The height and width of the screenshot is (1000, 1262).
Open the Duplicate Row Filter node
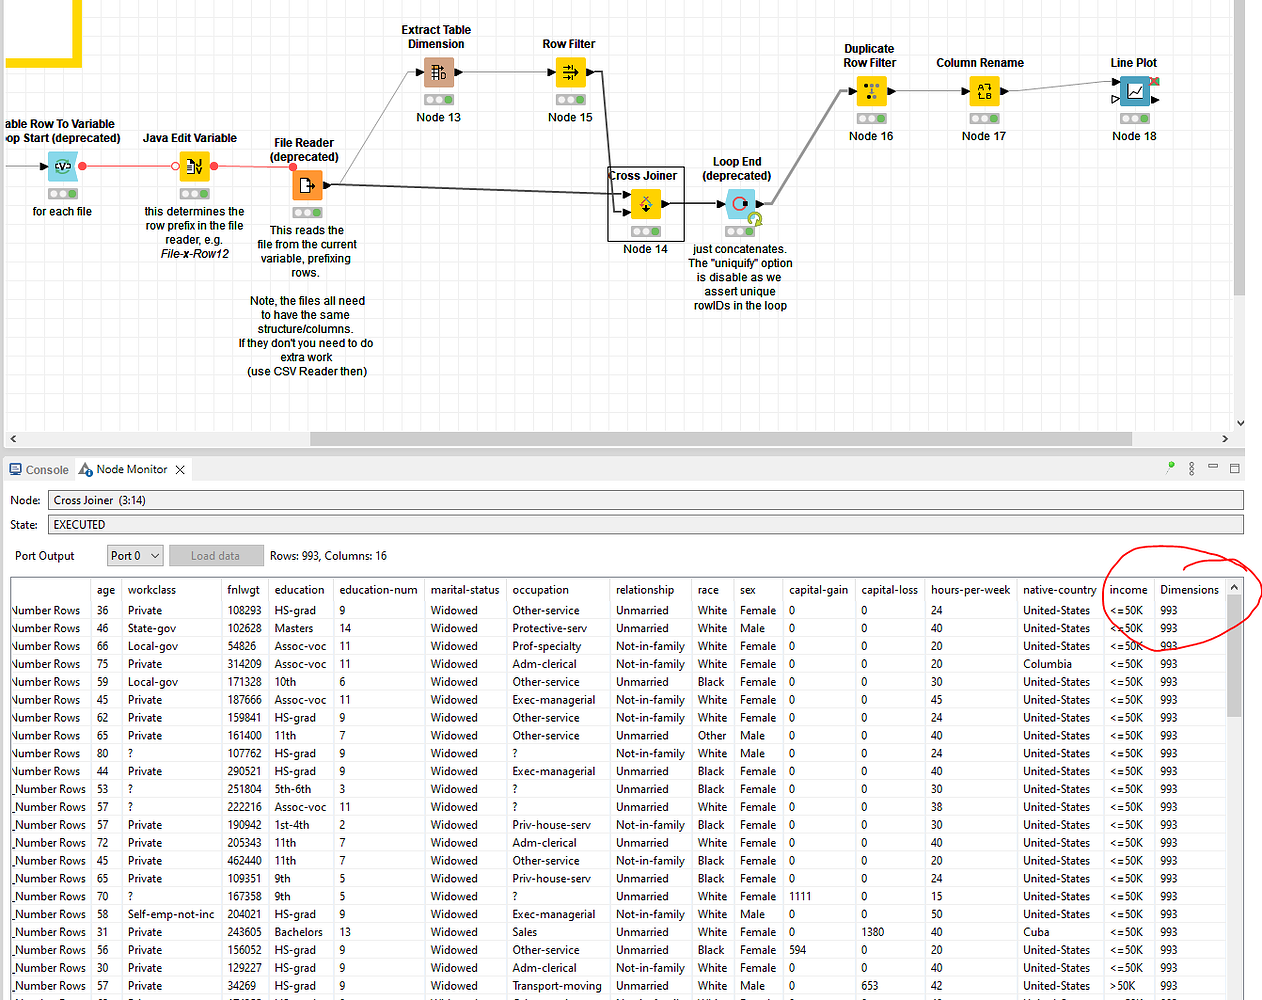(x=871, y=91)
